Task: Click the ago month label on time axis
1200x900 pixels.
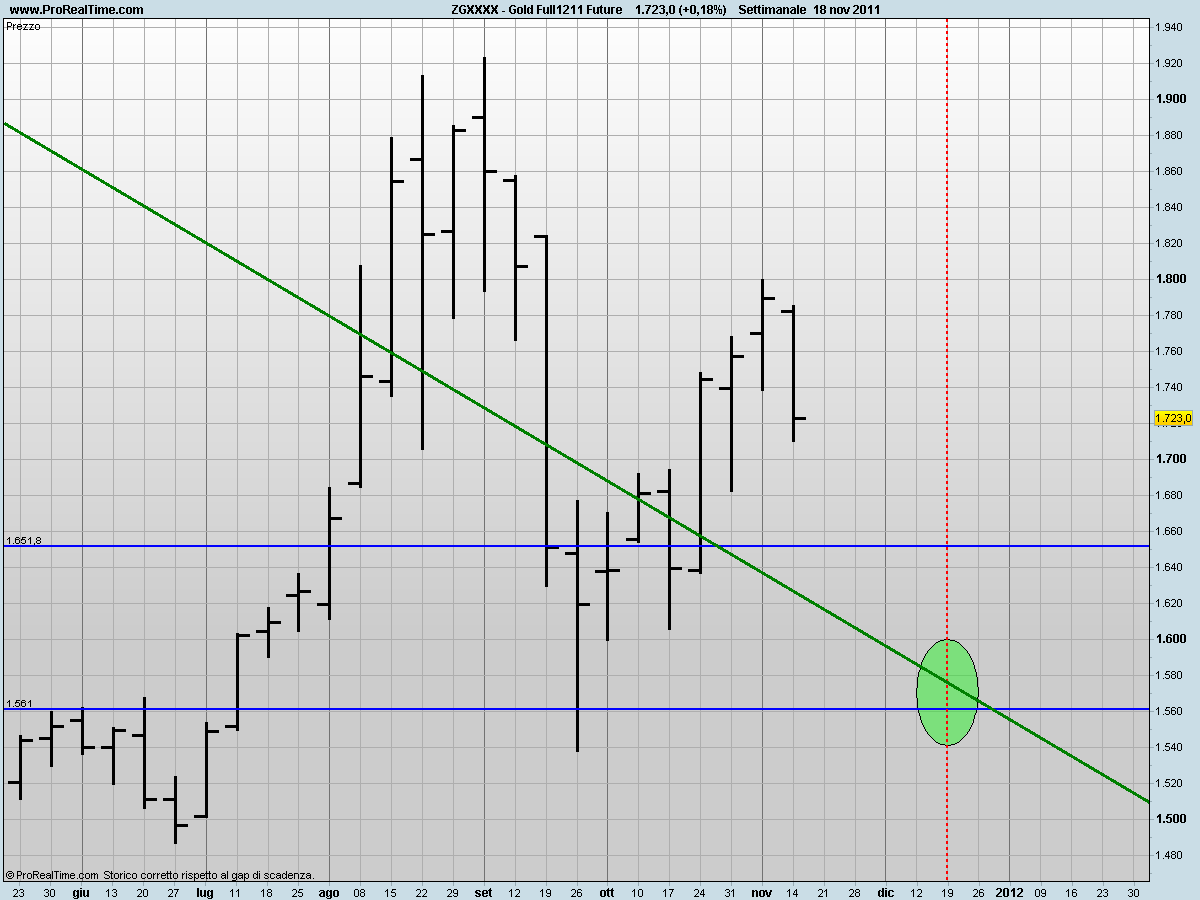Action: pyautogui.click(x=329, y=891)
